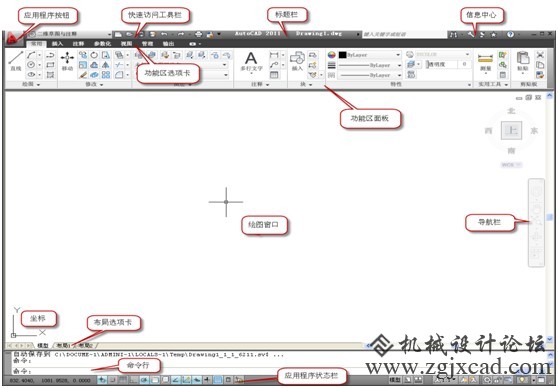
Task: Click the coordinate readout in status bar
Action: click(50, 380)
